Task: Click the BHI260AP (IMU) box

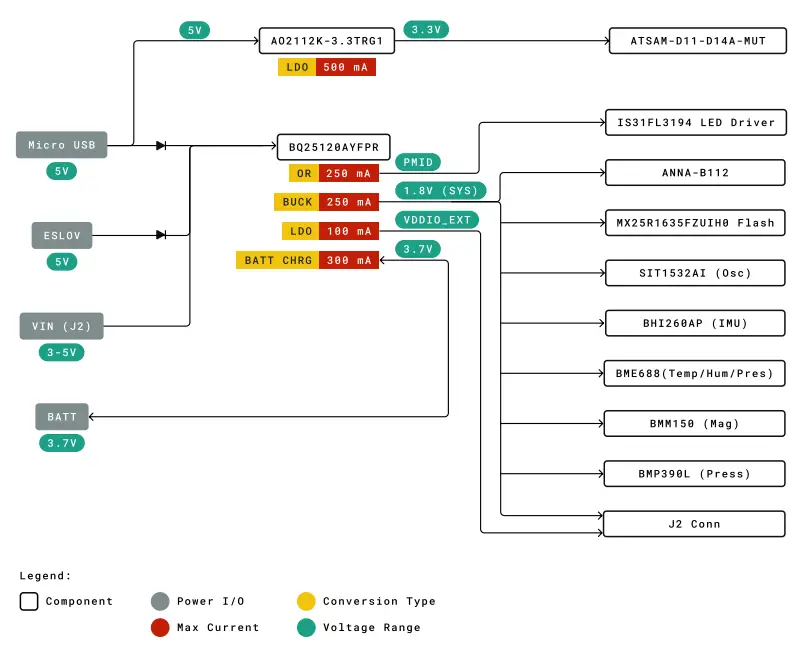Action: point(695,323)
